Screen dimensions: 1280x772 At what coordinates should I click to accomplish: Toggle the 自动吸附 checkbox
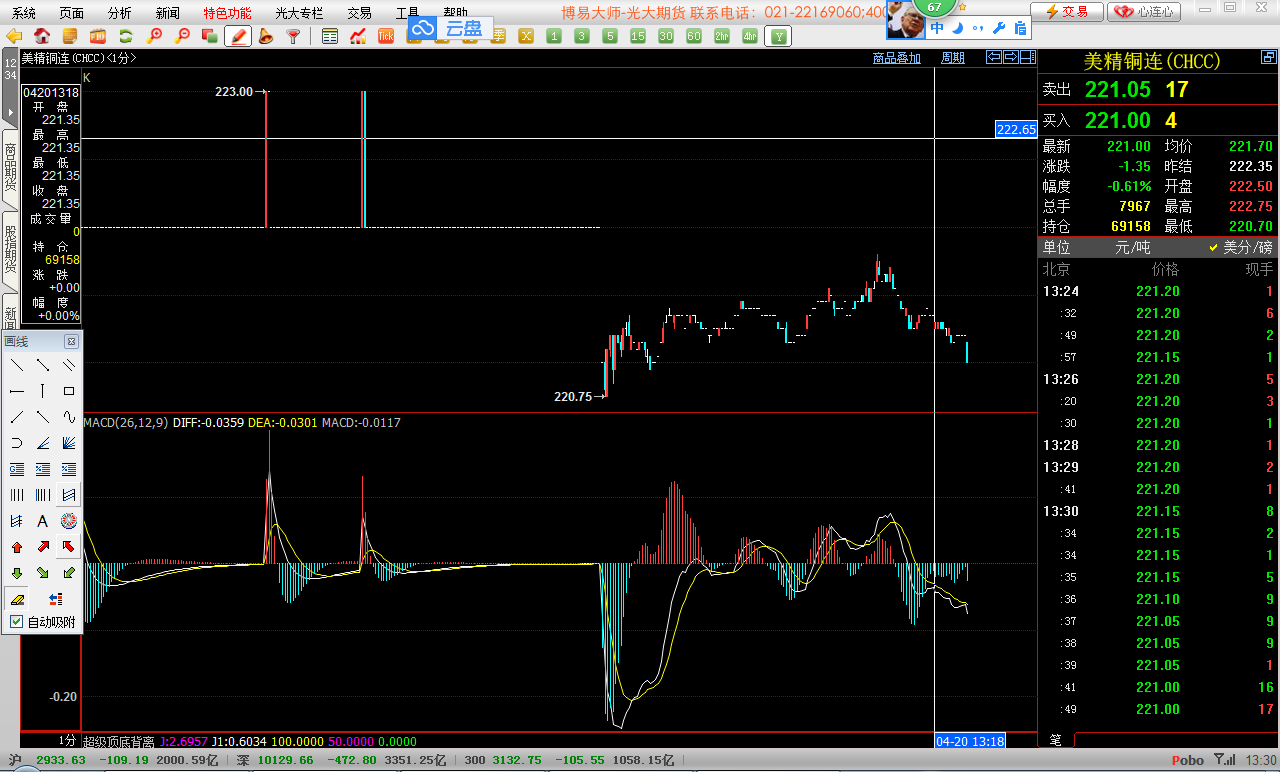tap(16, 621)
